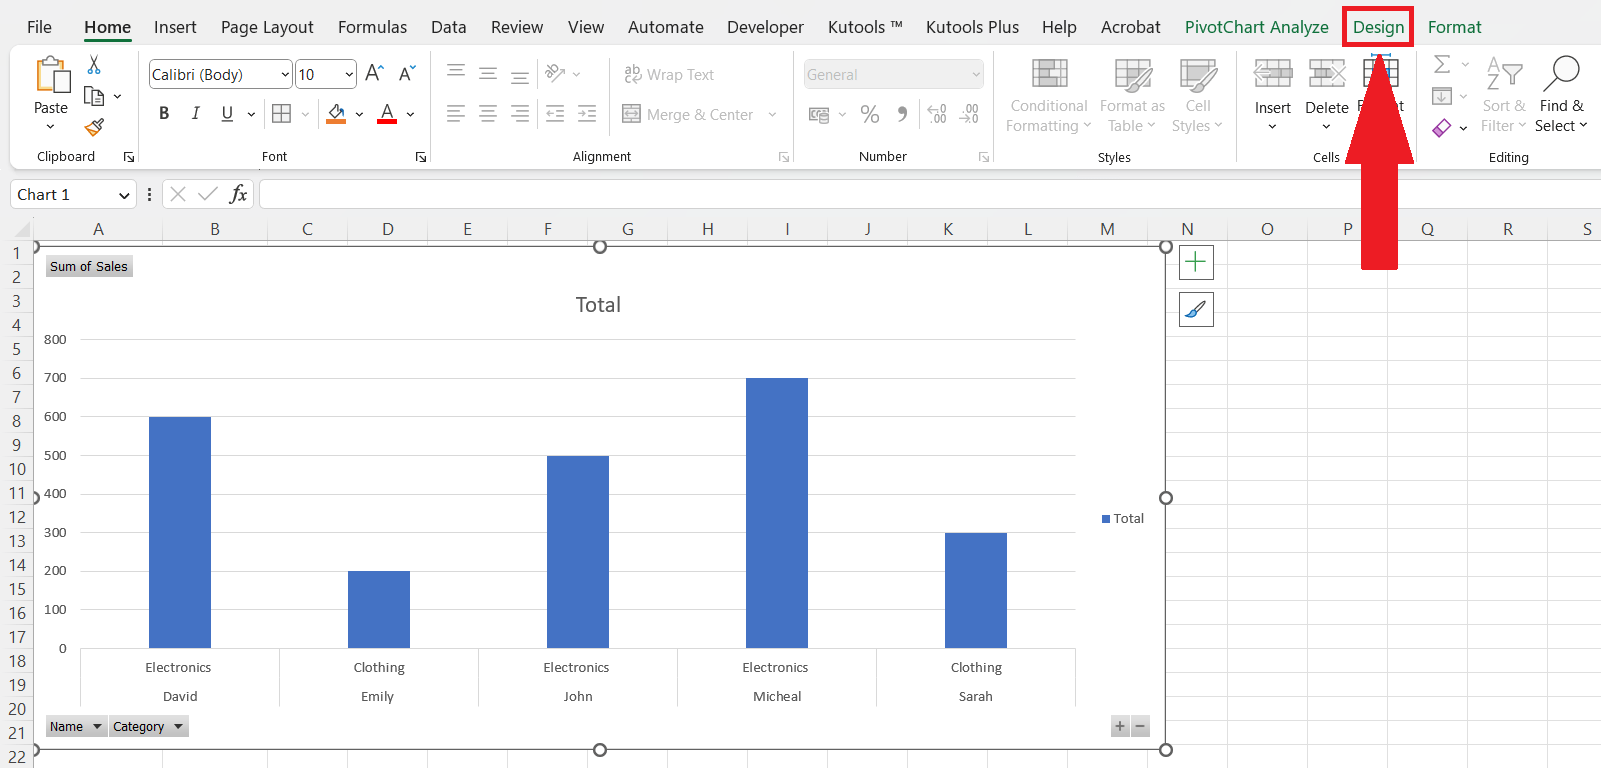1601x768 pixels.
Task: Click the Clear eraser icon
Action: point(1442,127)
